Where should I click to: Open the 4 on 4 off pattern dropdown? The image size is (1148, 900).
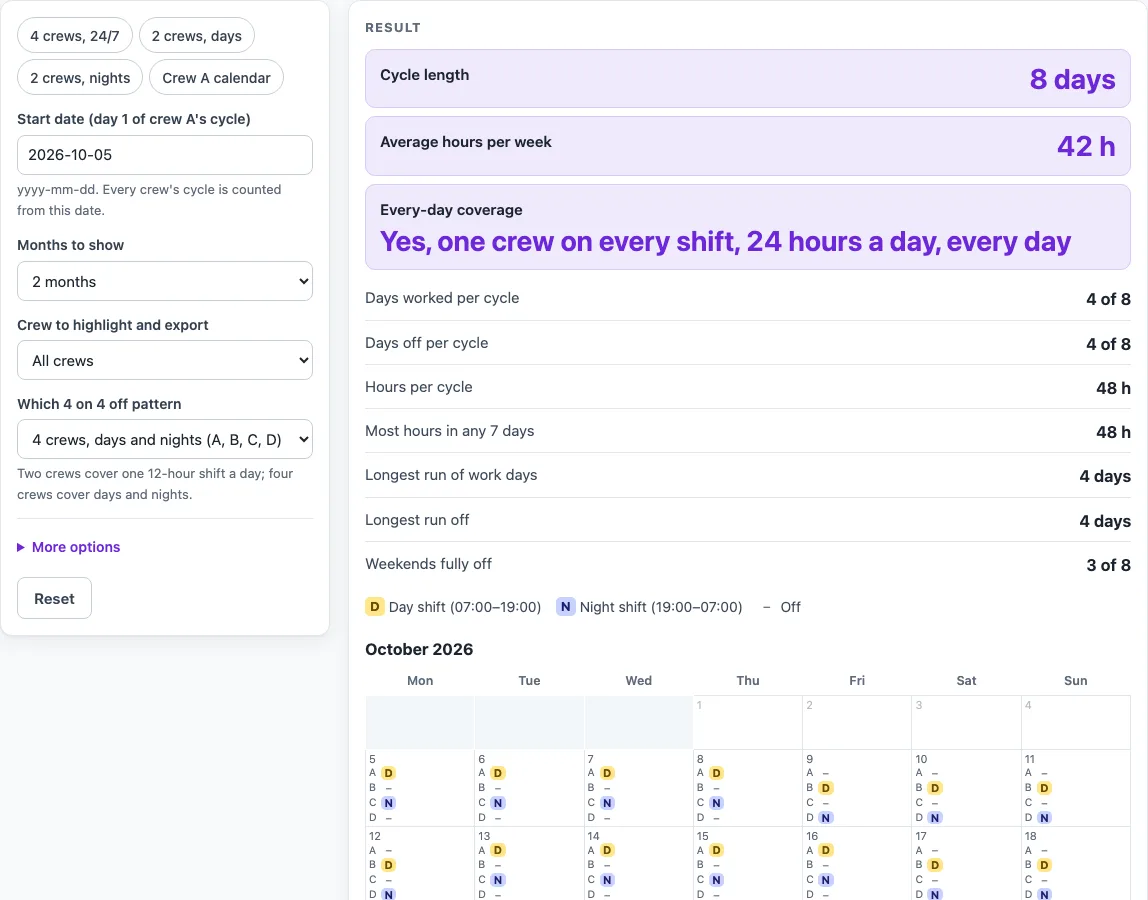165,439
